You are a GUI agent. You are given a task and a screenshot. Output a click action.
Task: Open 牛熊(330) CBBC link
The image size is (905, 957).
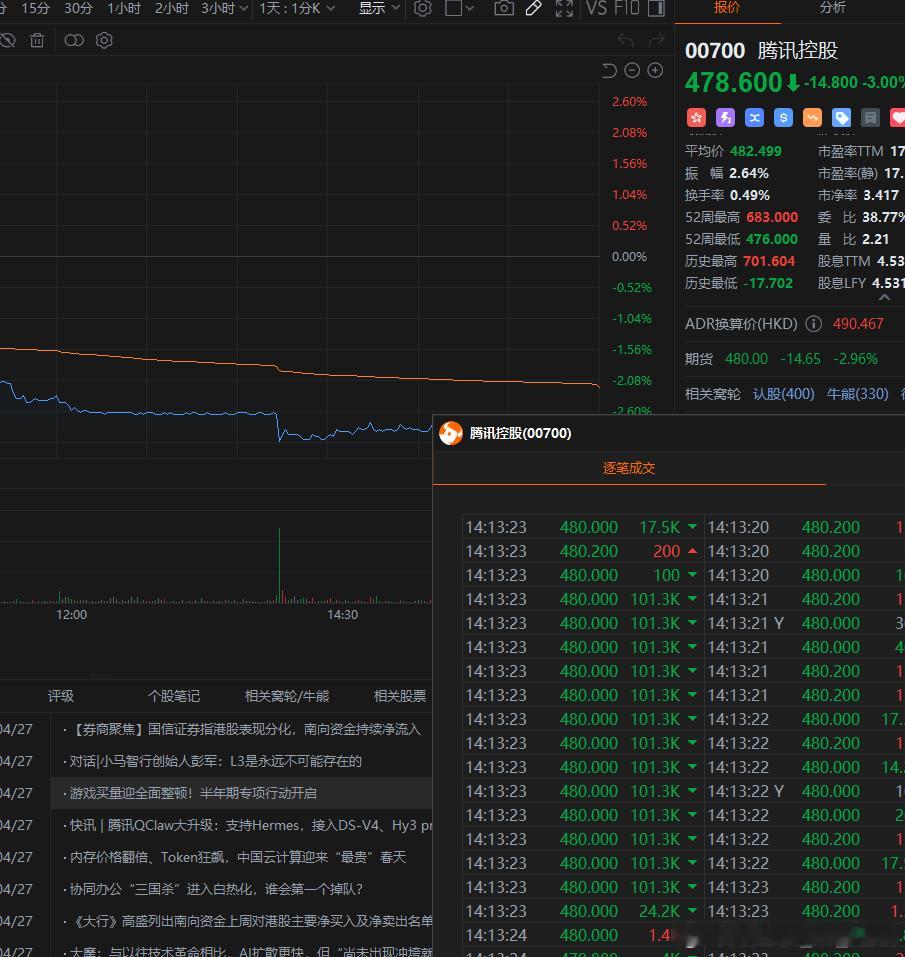pos(857,394)
